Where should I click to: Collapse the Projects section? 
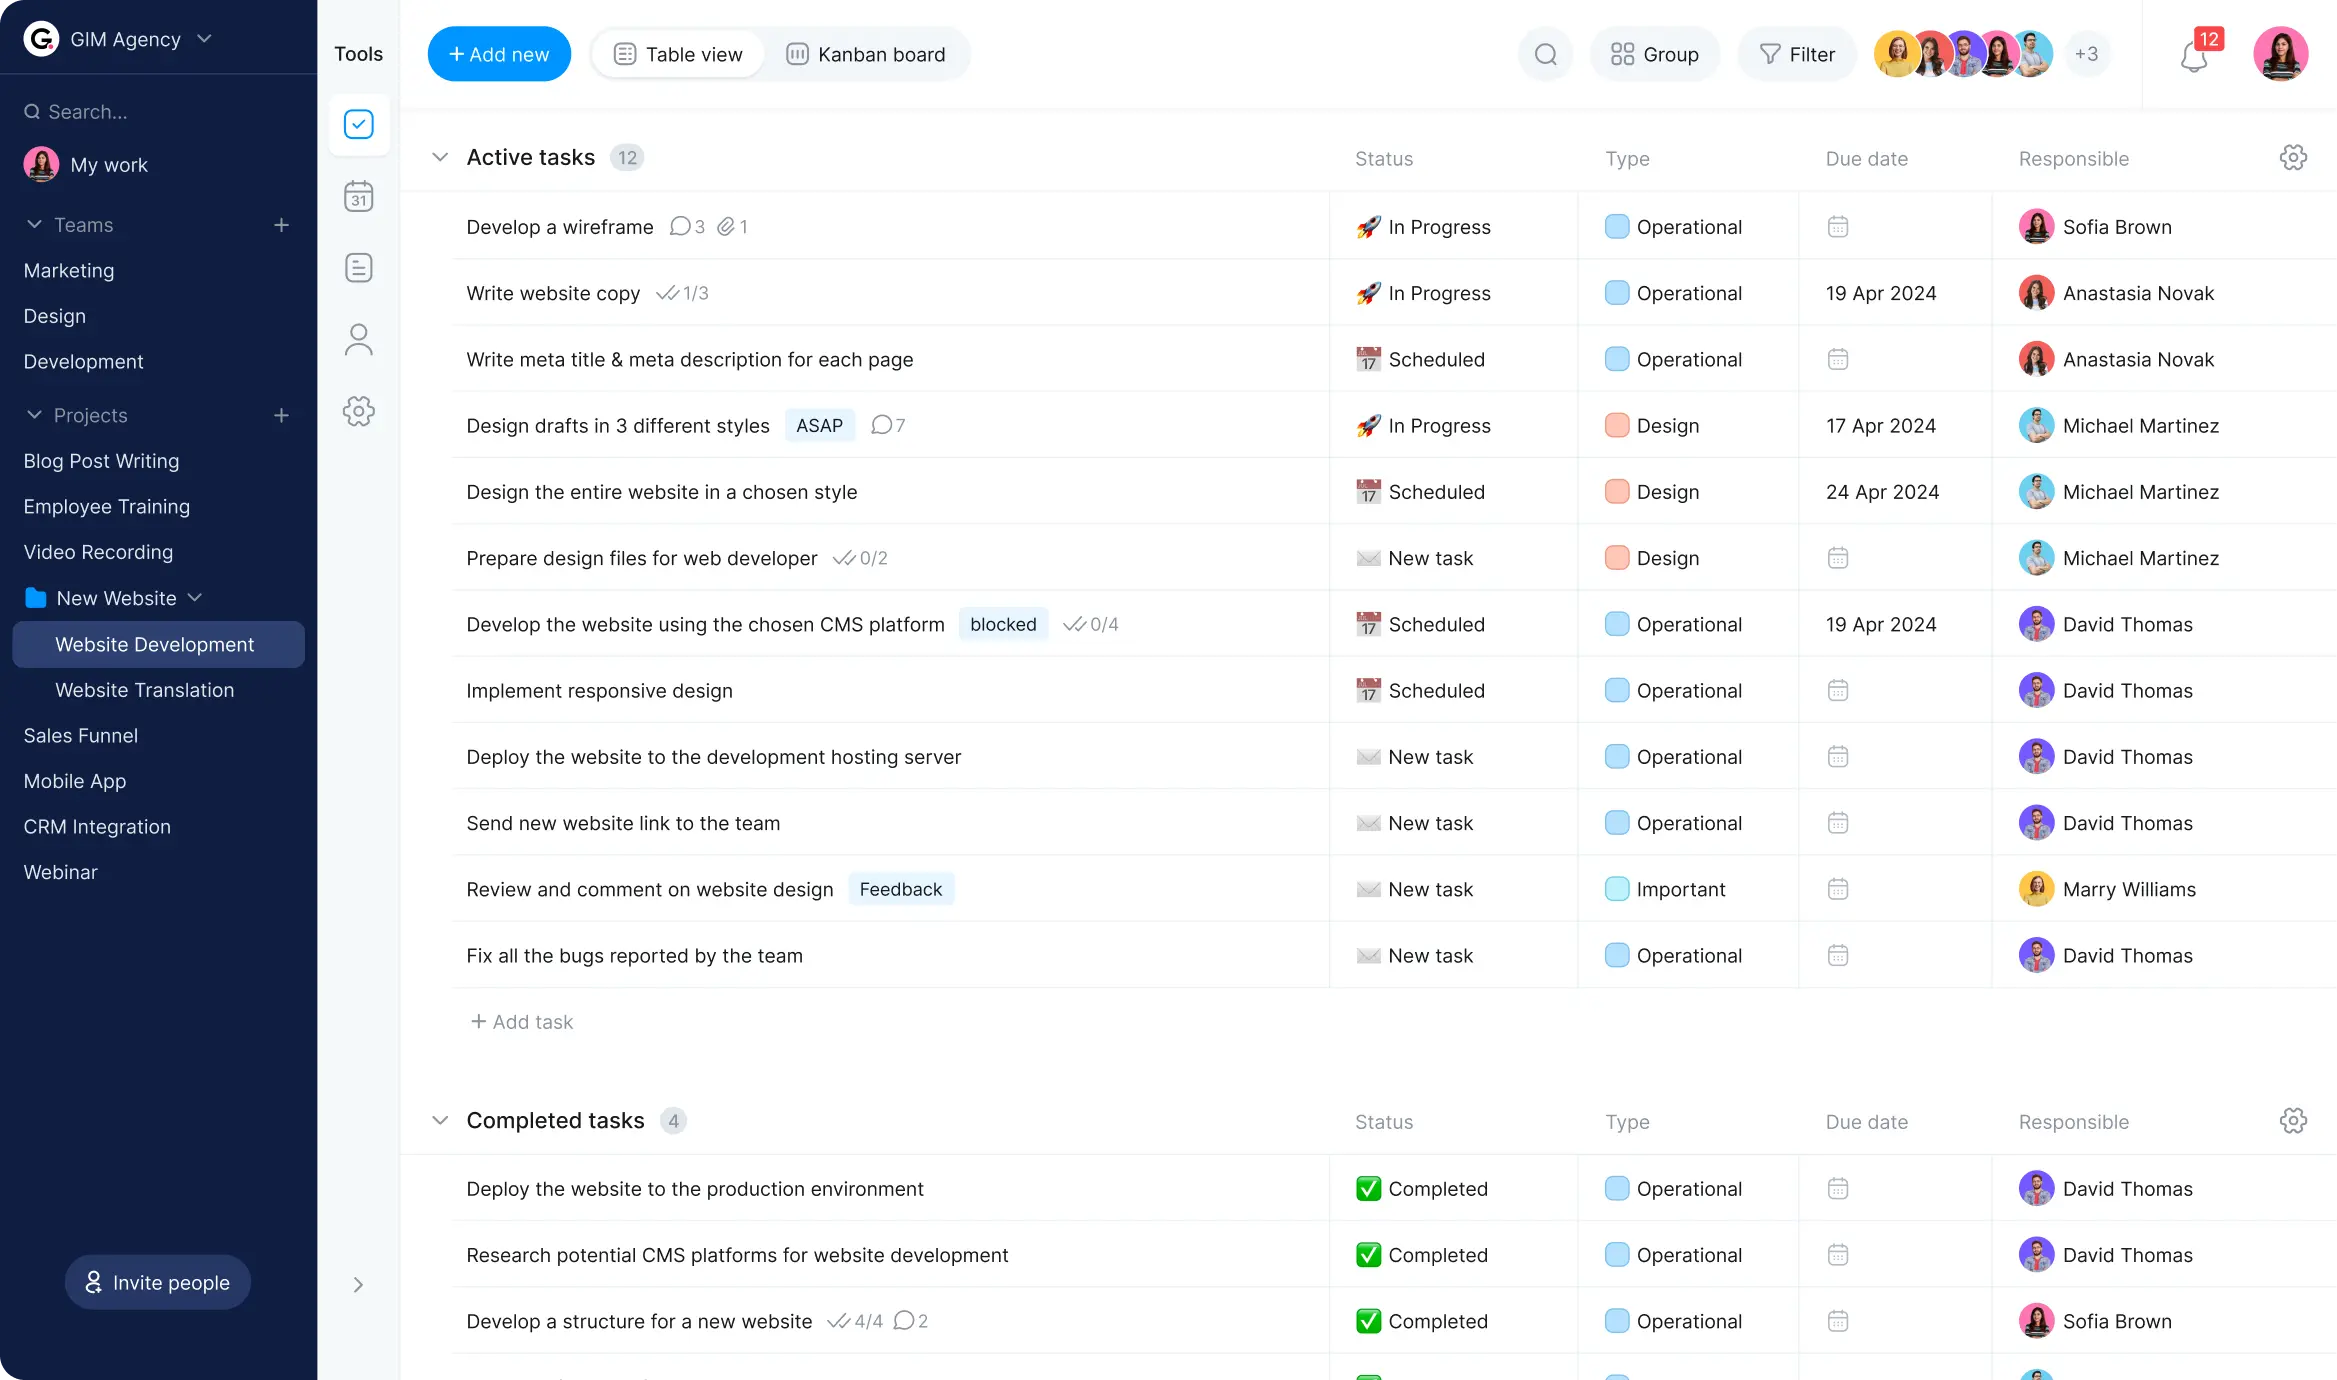click(x=34, y=415)
